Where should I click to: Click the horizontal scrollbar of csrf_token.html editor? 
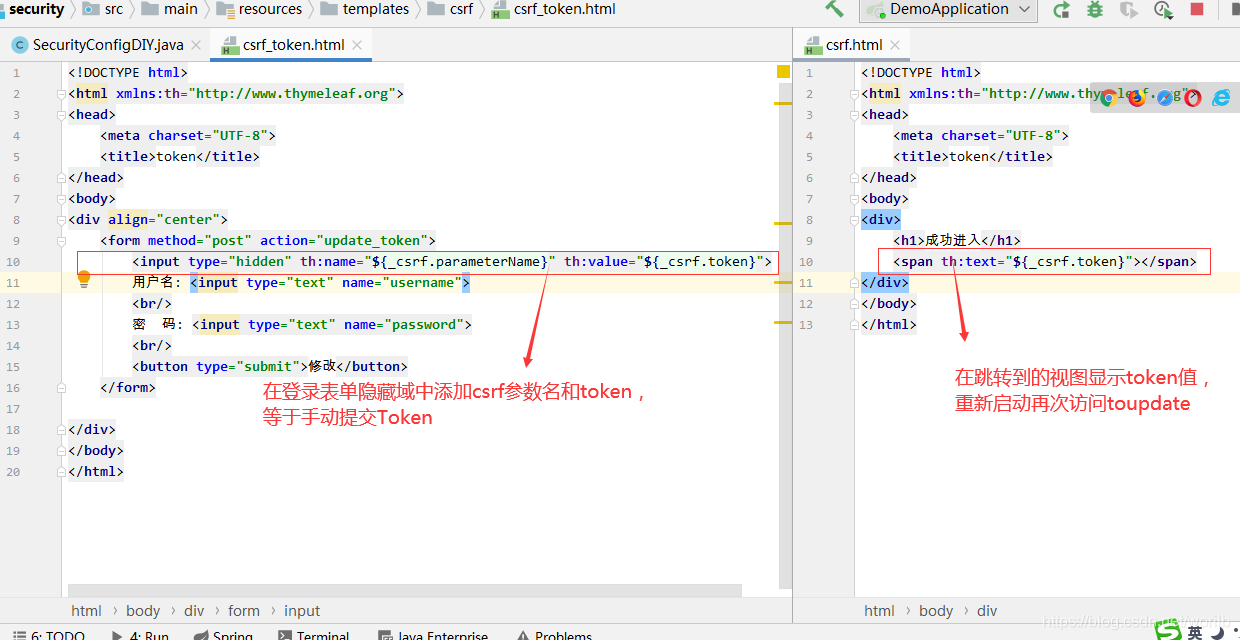(405, 590)
